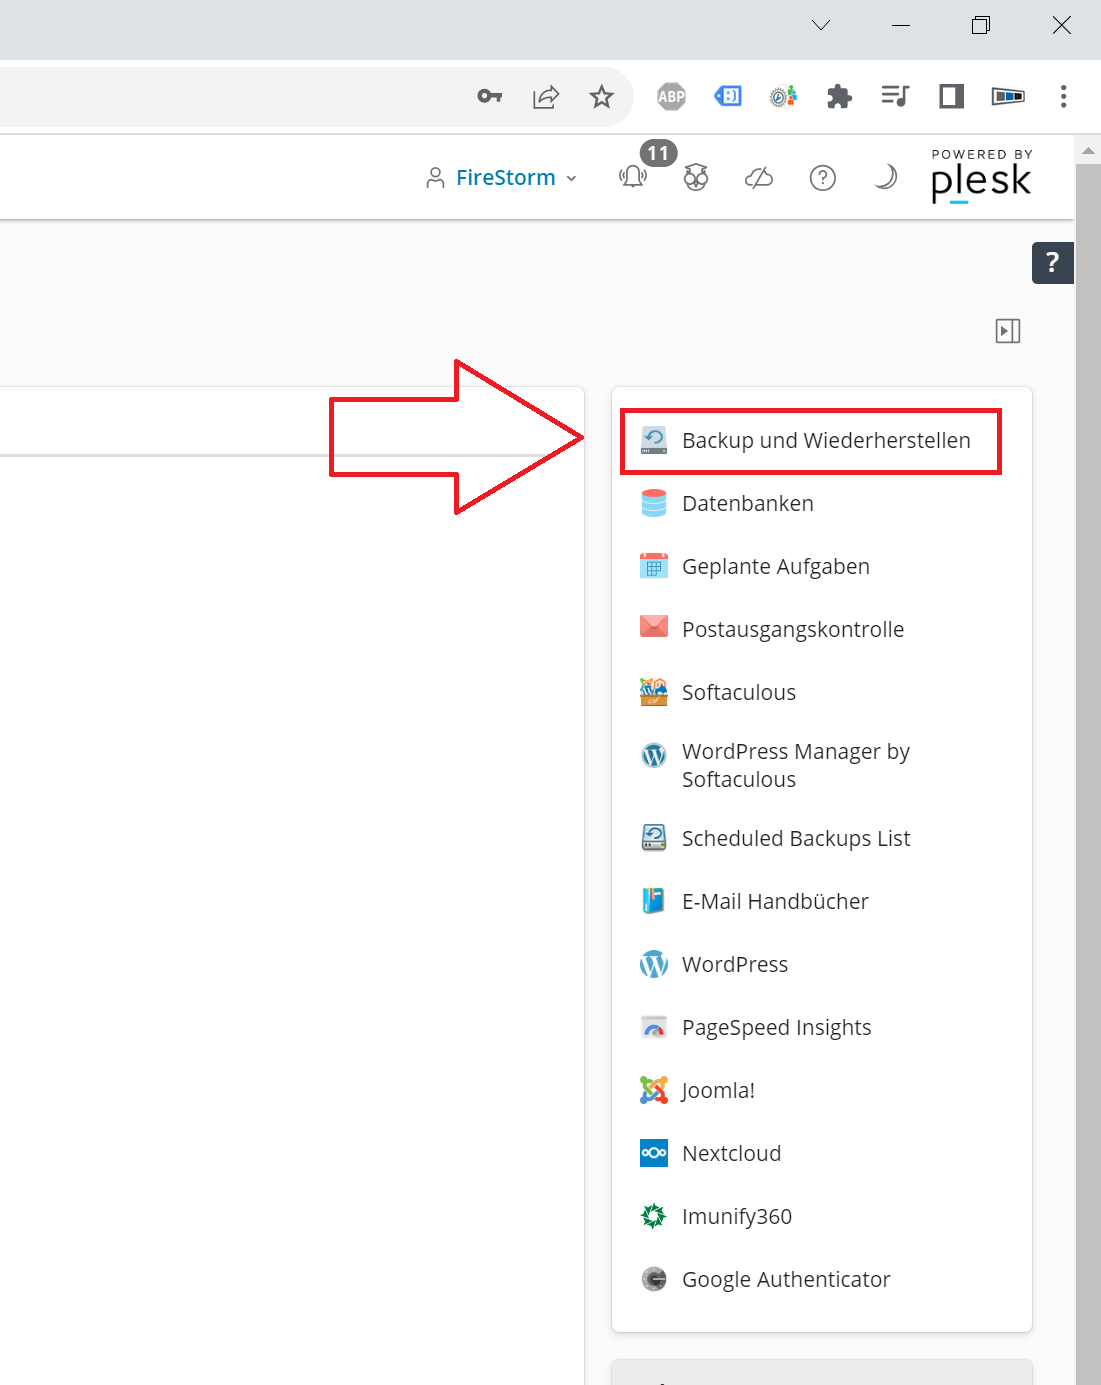This screenshot has height=1385, width=1101.
Task: Click WordPress Manager by Softaculous icon
Action: coord(654,755)
